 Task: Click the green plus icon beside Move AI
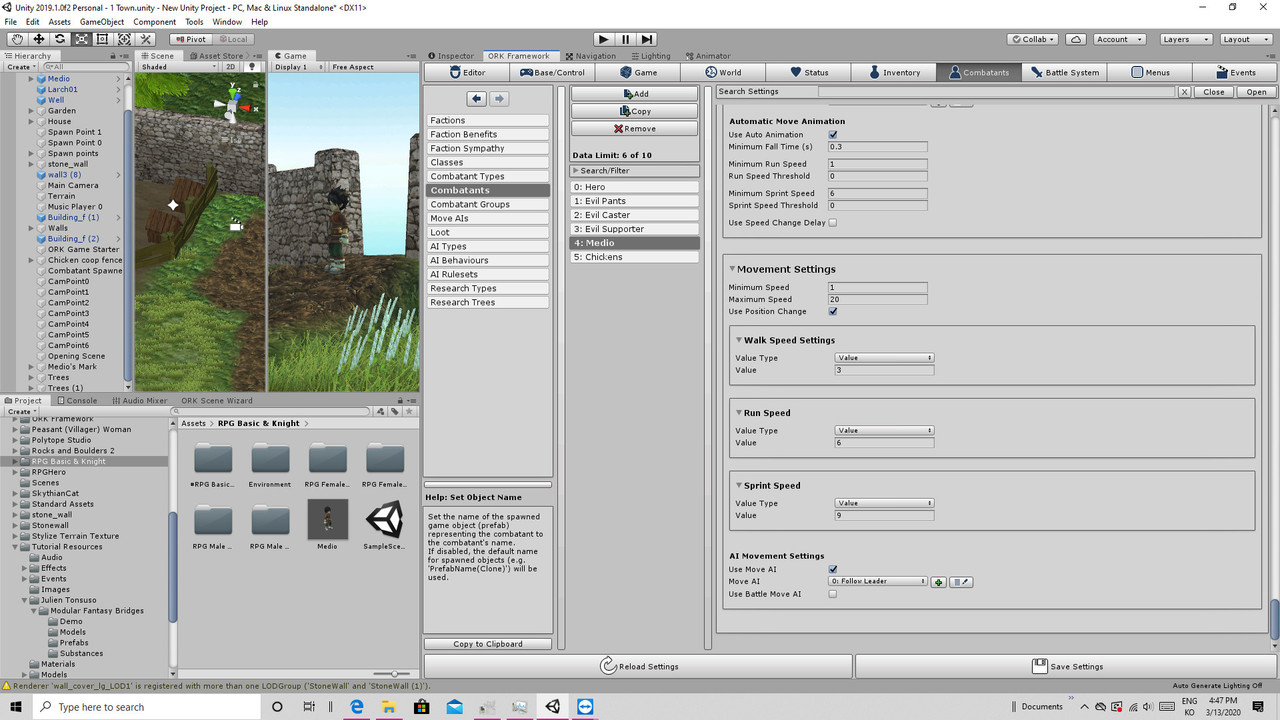click(x=938, y=582)
